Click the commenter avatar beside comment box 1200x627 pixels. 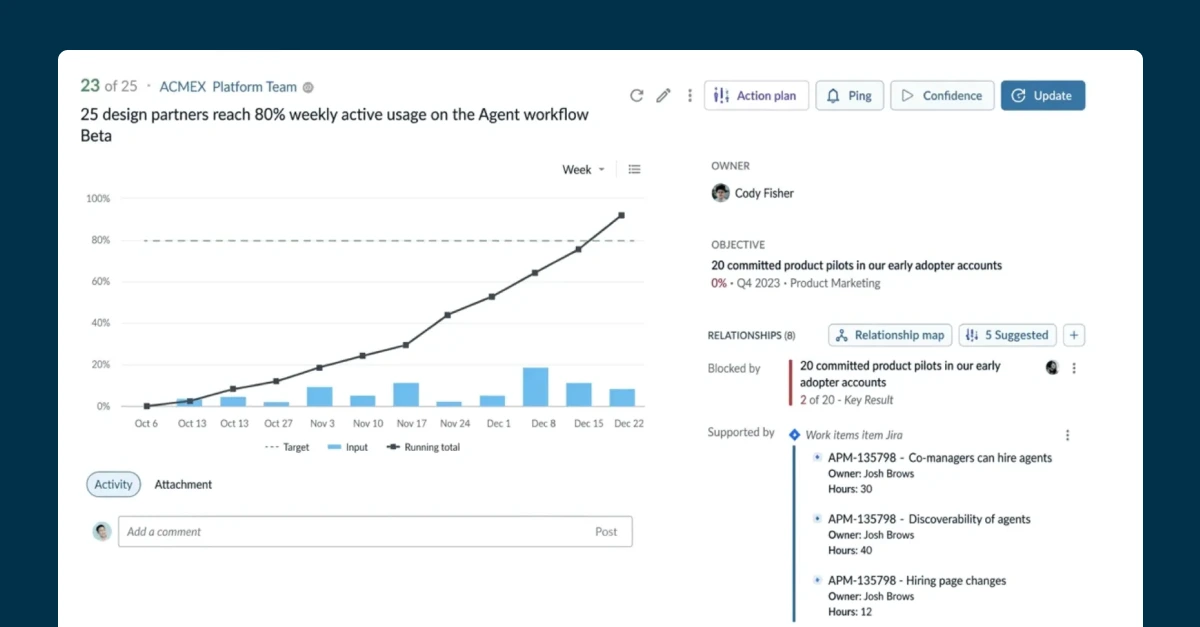coord(102,532)
